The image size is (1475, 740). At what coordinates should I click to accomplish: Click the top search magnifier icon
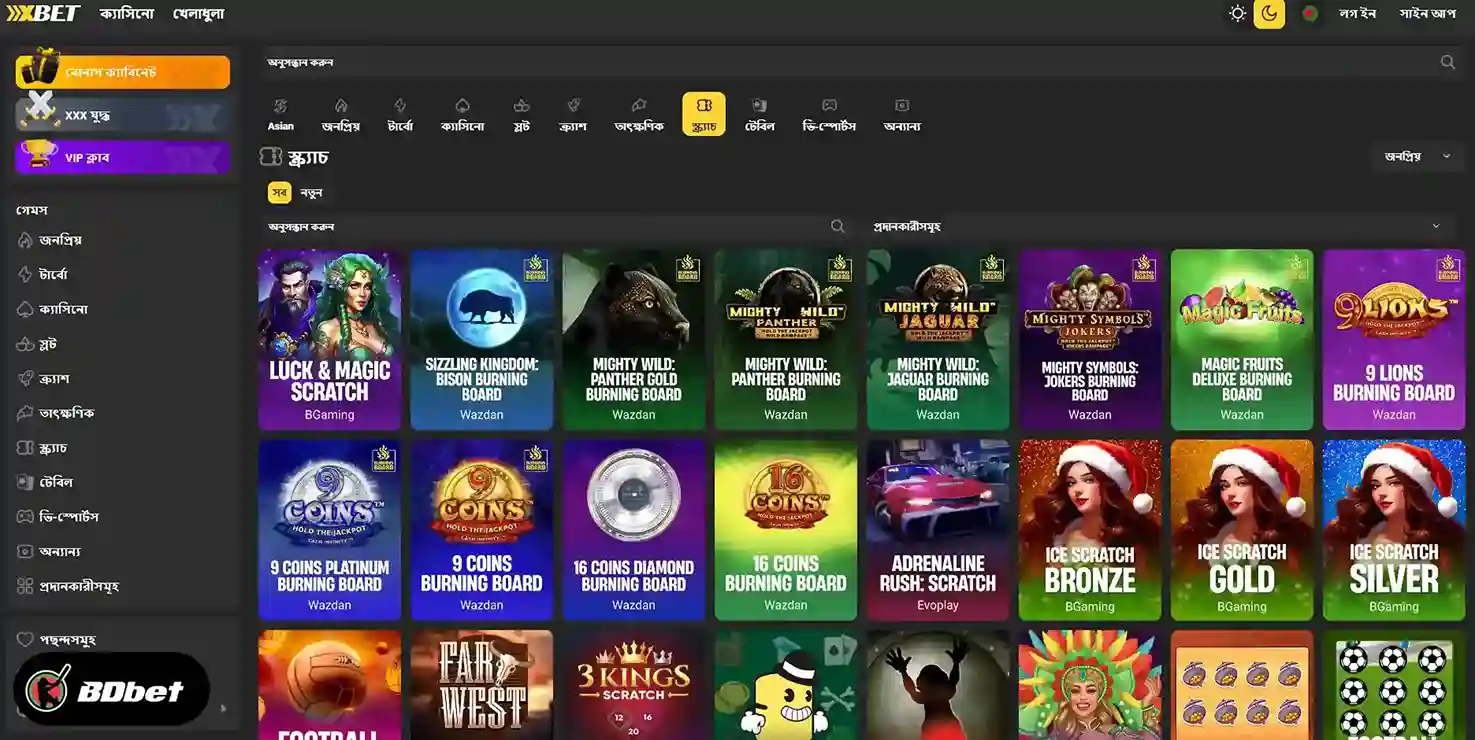point(1447,62)
